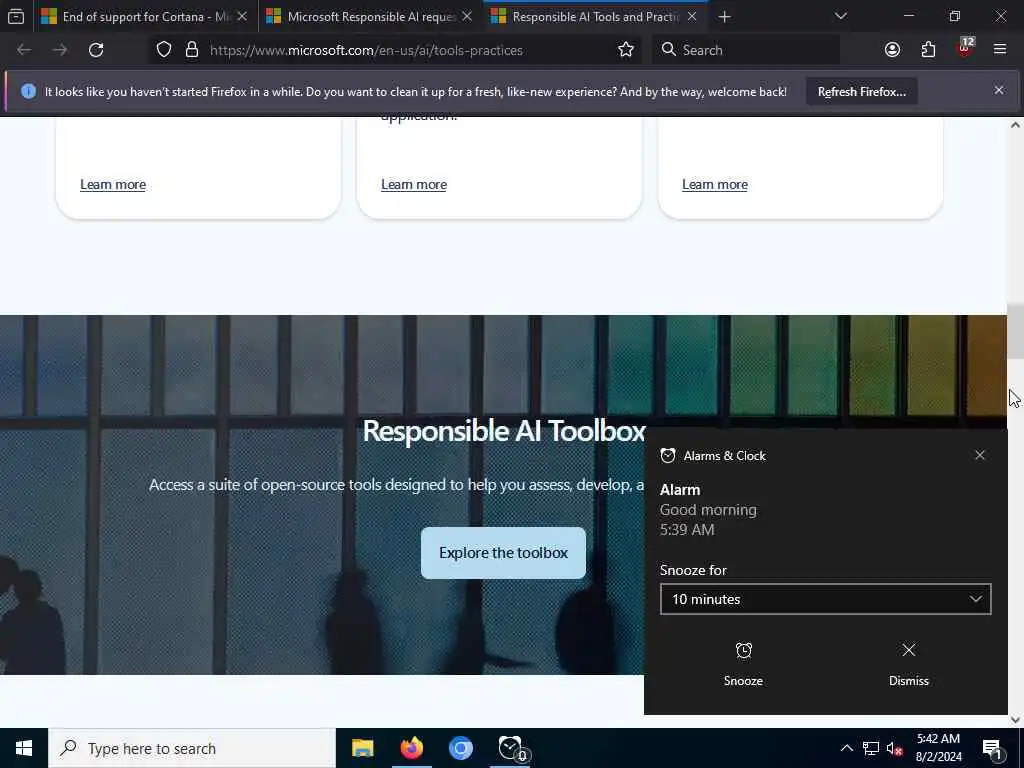
Task: Click the scrollbar down arrow
Action: (1015, 720)
